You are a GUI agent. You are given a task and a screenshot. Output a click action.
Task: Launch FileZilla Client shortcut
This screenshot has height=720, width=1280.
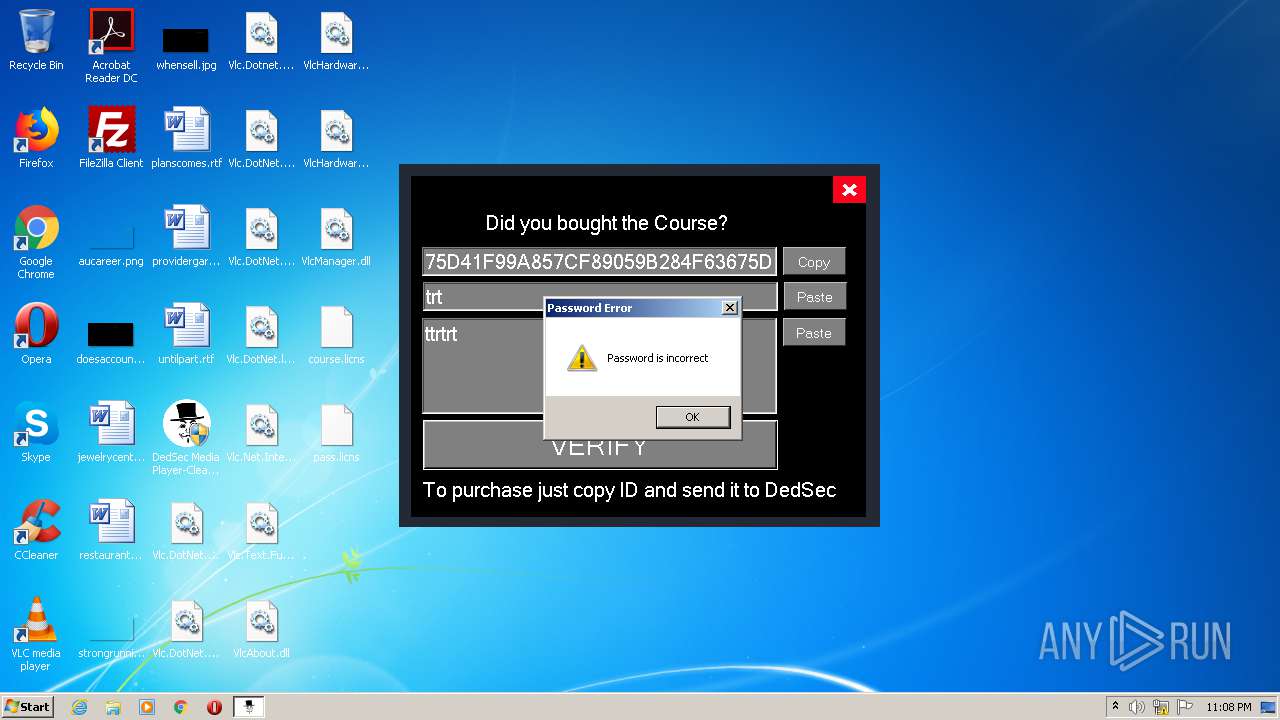(x=111, y=139)
